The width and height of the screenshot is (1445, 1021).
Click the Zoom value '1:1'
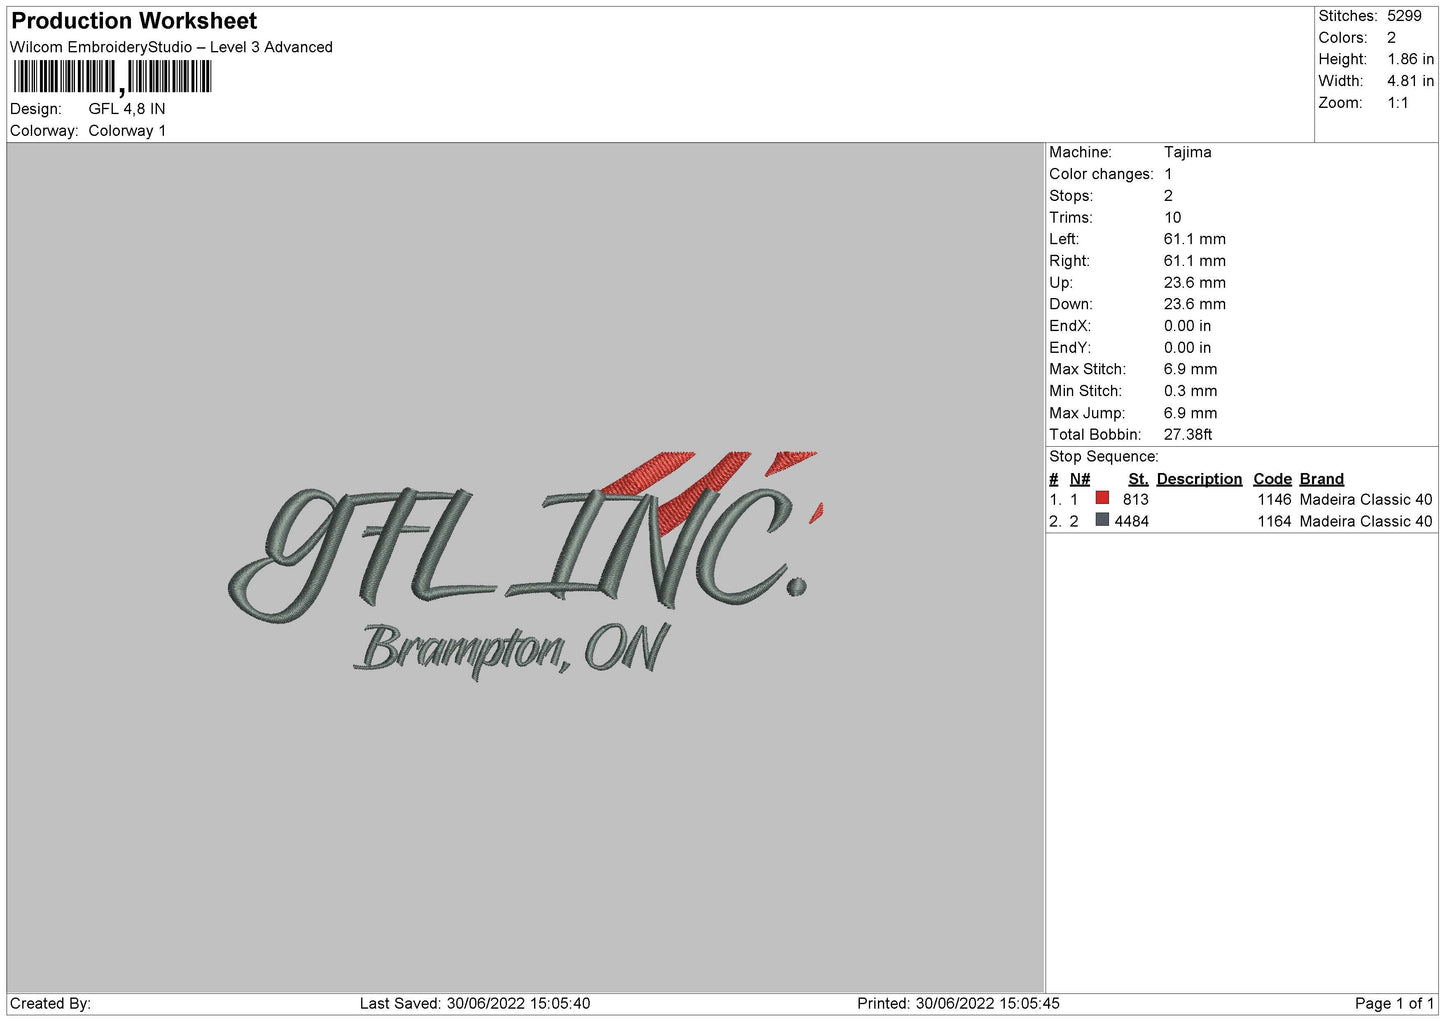tap(1397, 103)
